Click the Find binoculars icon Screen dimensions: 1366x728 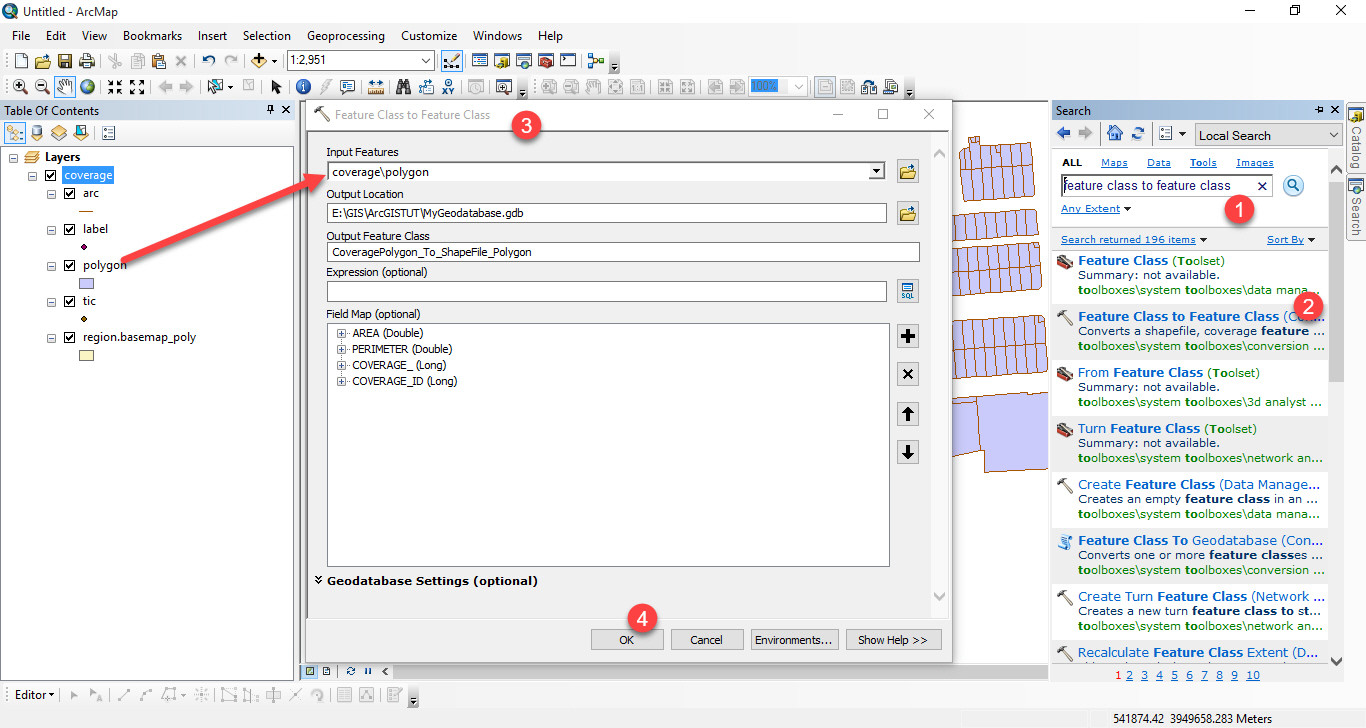403,87
